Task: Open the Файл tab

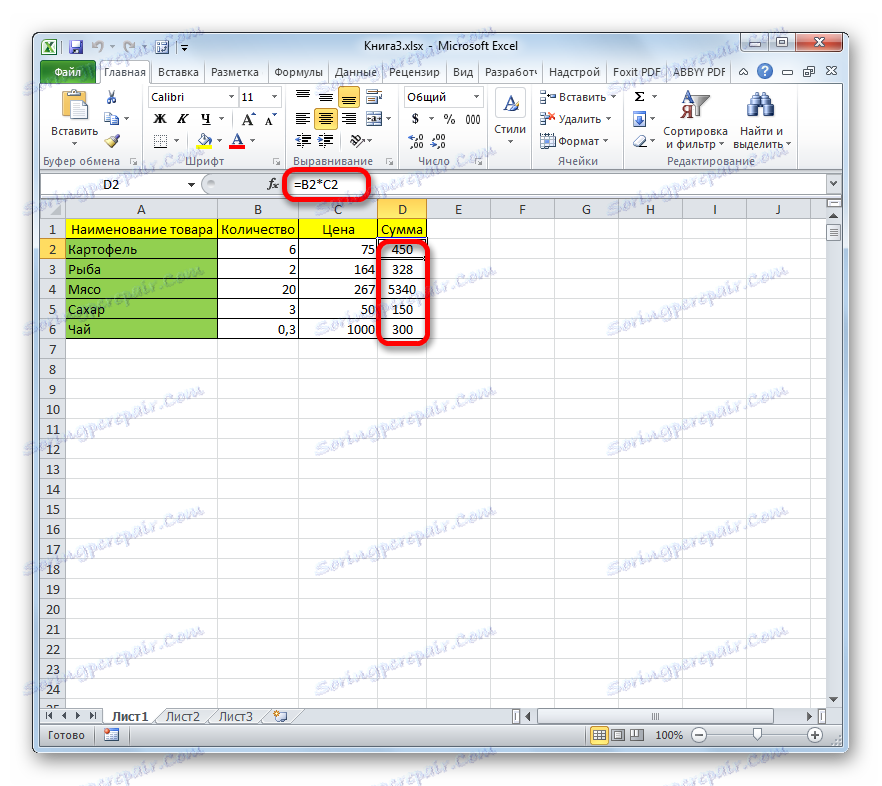Action: click(68, 72)
